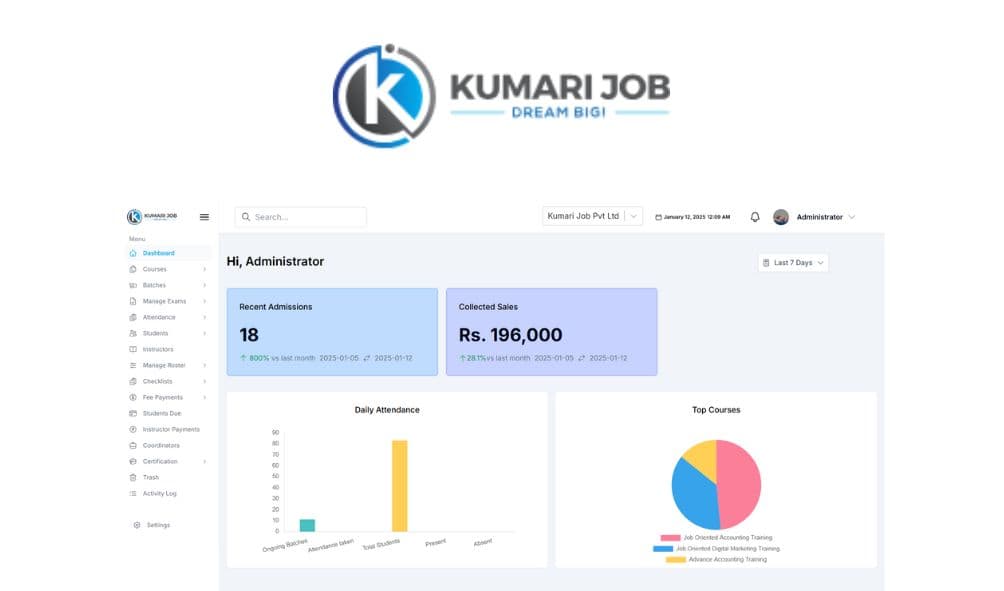Screen dimensions: 1004x591
Task: Click the Administrator avatar picture
Action: [781, 217]
